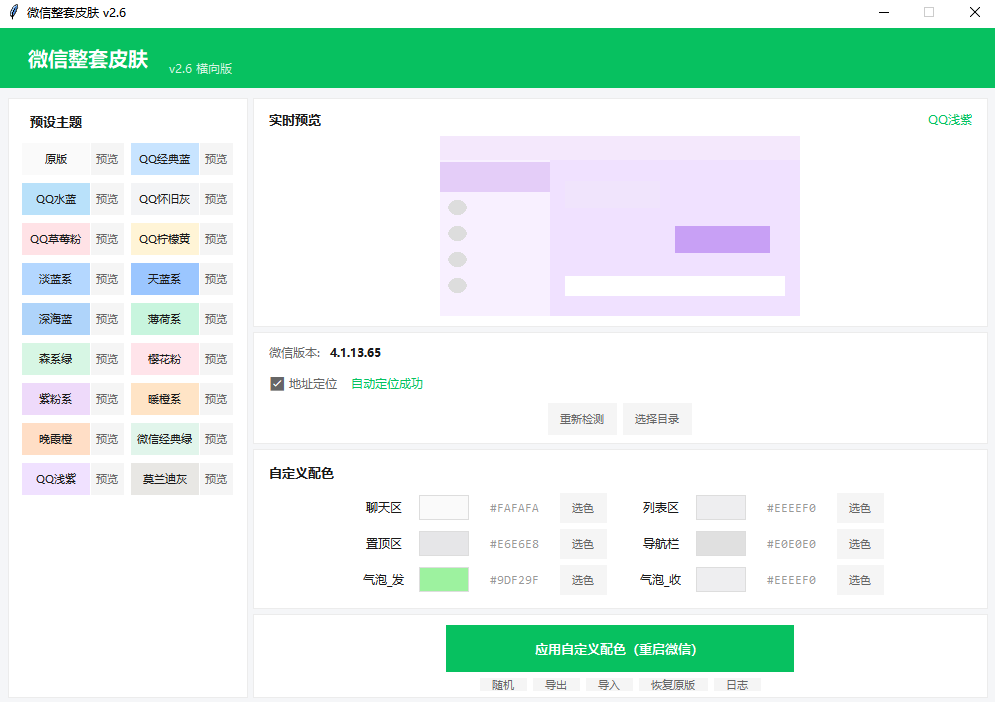Click the feather app icon in title bar
The width and height of the screenshot is (995, 702).
pyautogui.click(x=13, y=12)
